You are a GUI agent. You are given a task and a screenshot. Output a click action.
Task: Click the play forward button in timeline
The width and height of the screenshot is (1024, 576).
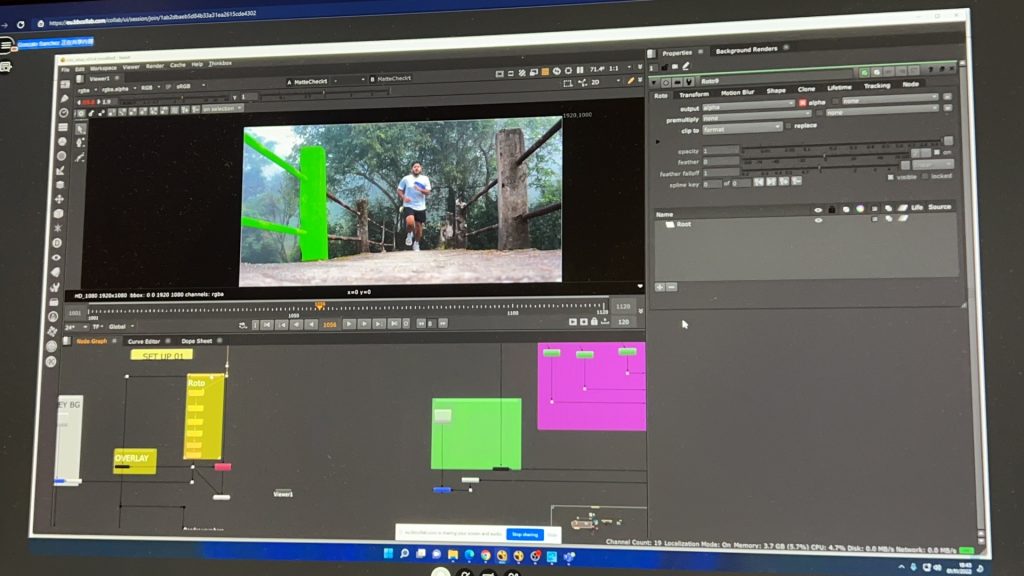point(349,324)
